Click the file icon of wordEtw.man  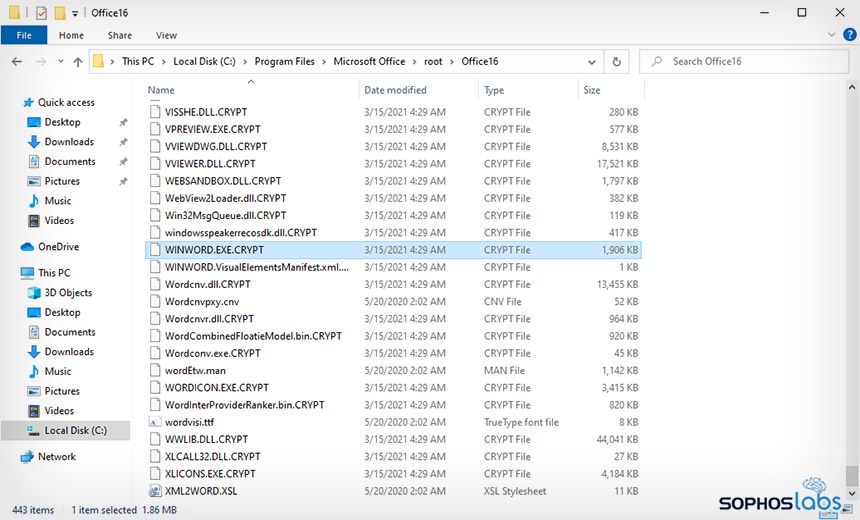point(155,370)
